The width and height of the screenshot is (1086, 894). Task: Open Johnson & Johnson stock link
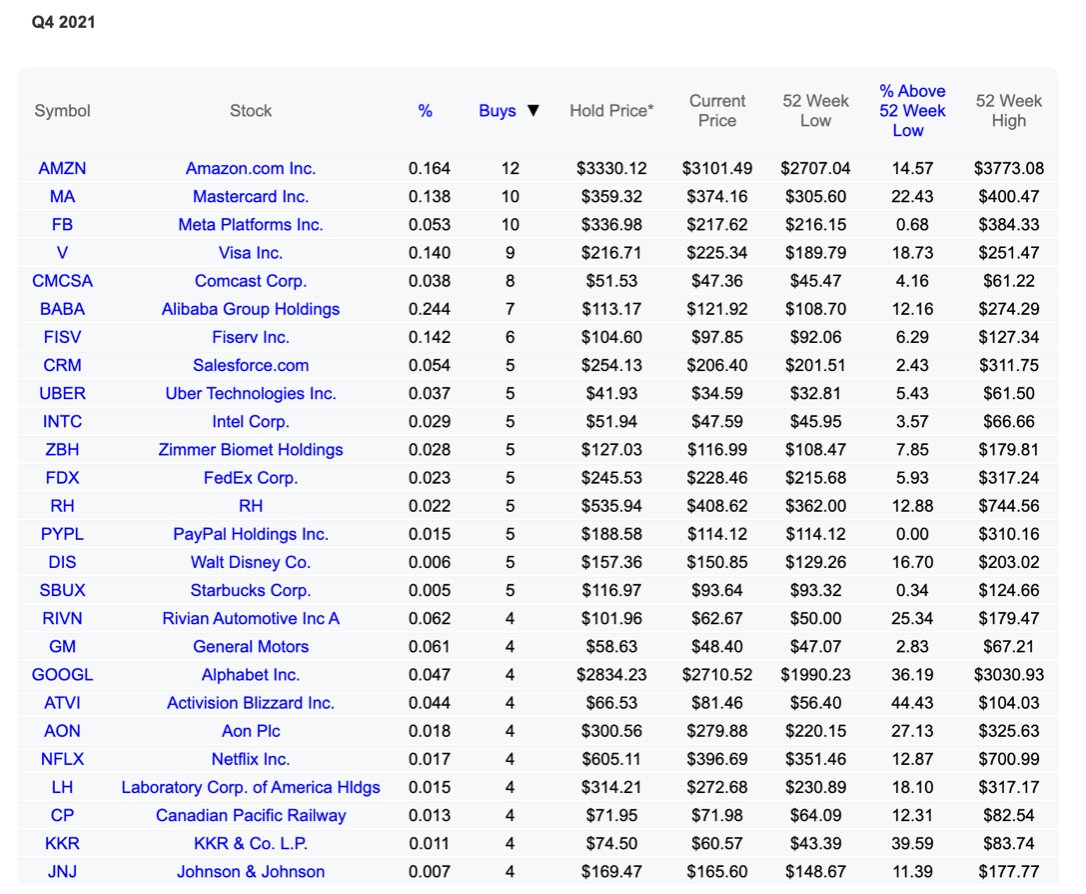point(251,872)
